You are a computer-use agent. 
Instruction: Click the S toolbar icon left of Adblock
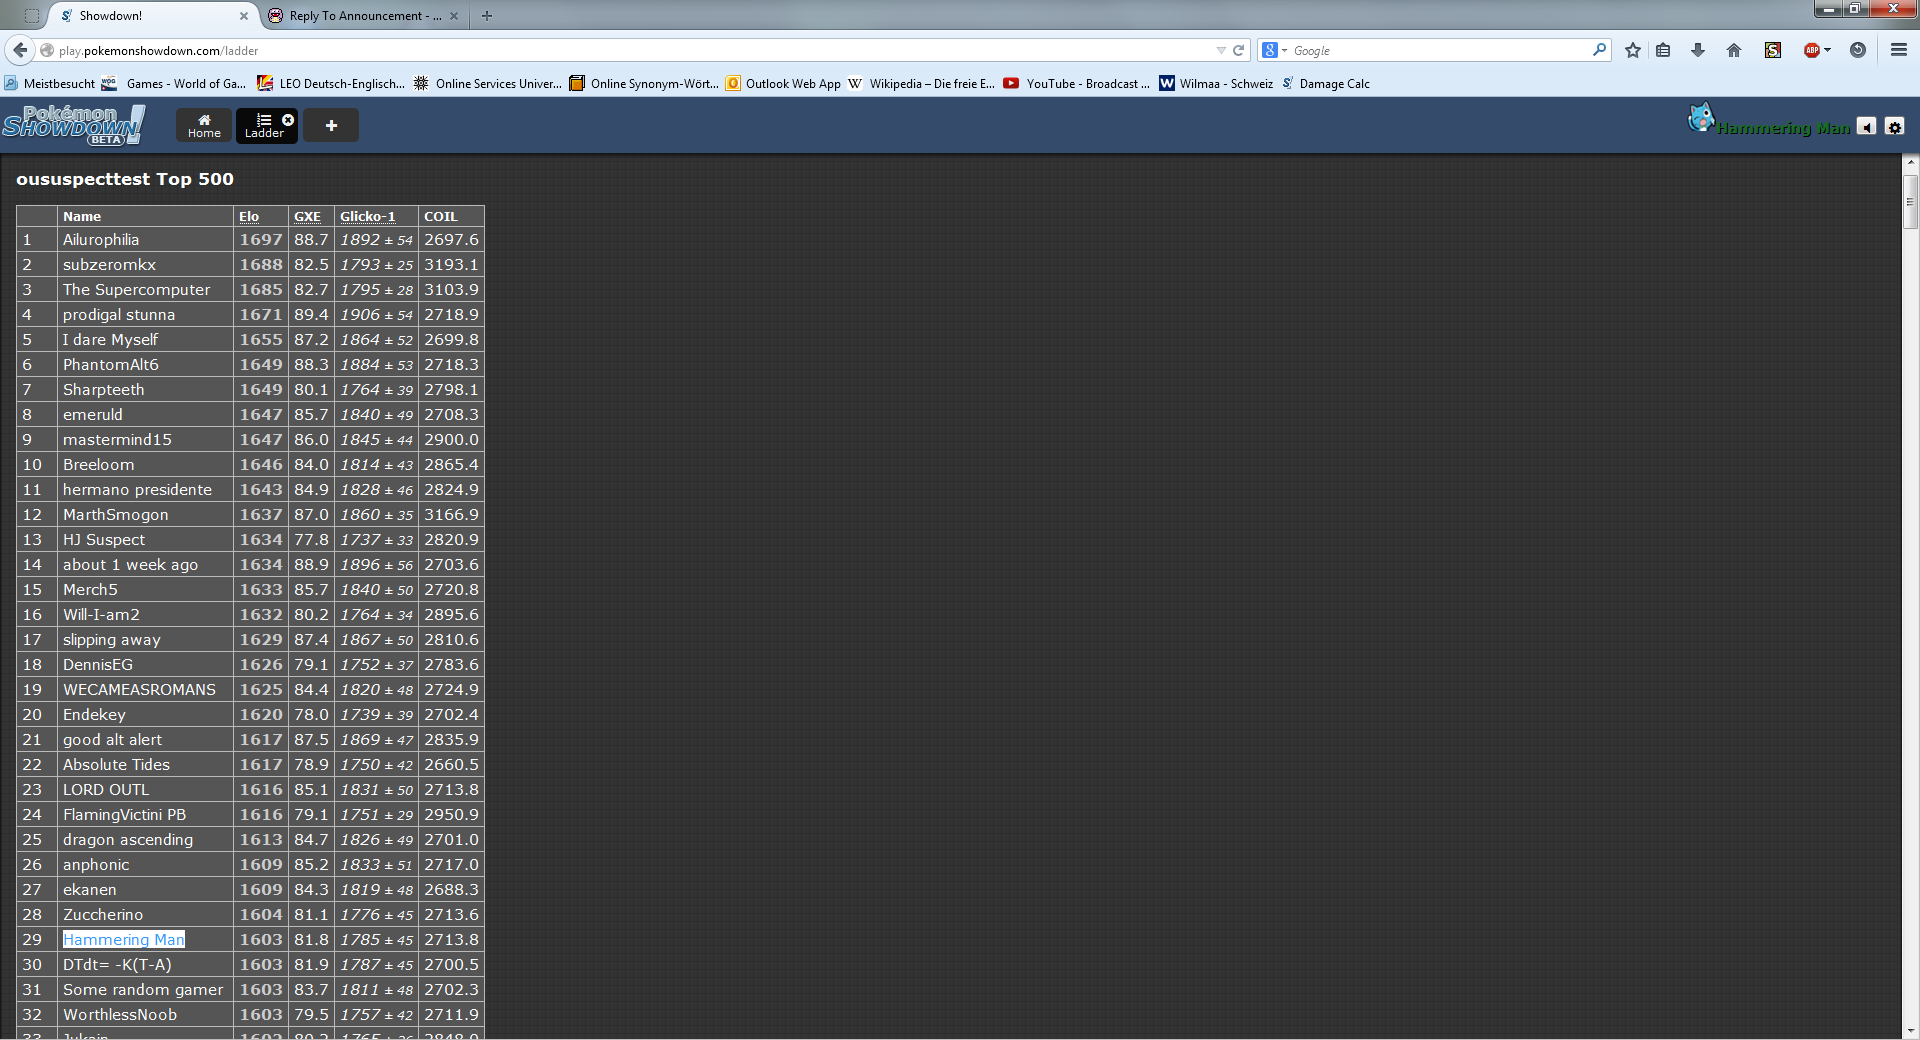pyautogui.click(x=1773, y=50)
